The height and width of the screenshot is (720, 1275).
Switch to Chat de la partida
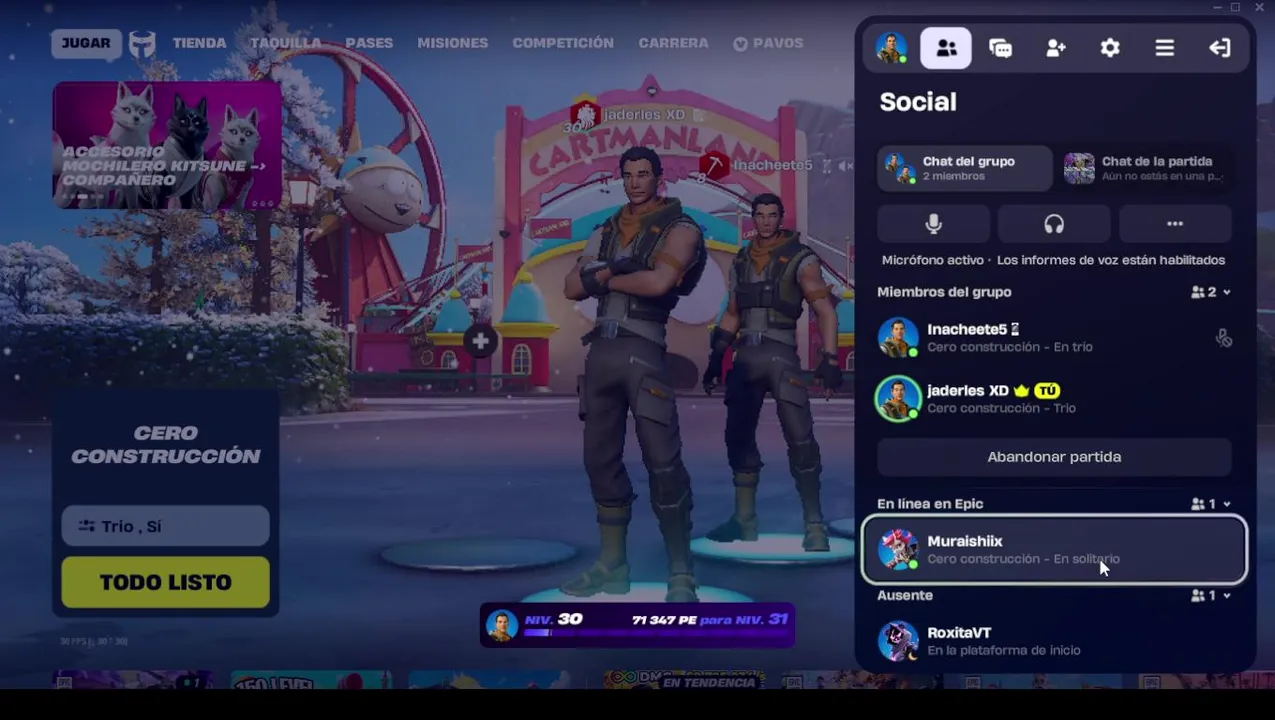coord(1146,168)
